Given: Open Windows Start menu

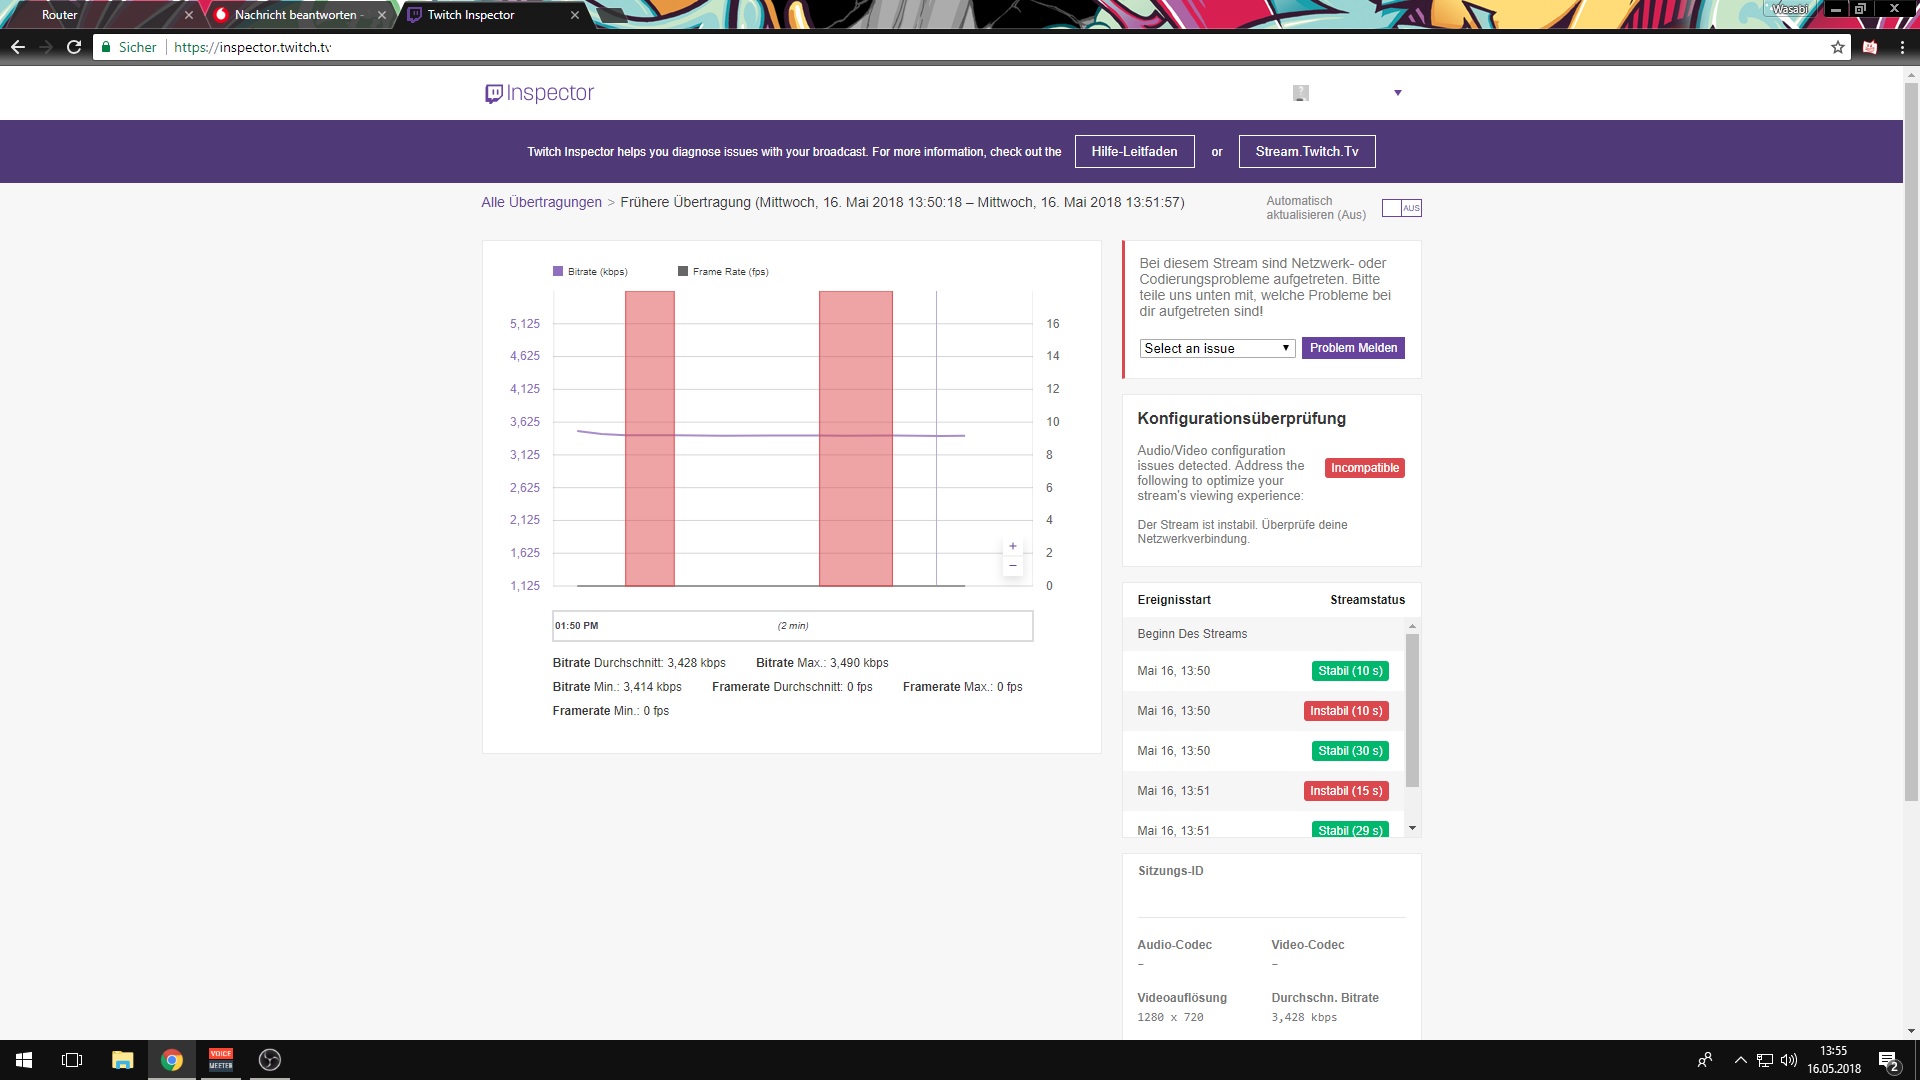Looking at the screenshot, I should coord(24,1060).
